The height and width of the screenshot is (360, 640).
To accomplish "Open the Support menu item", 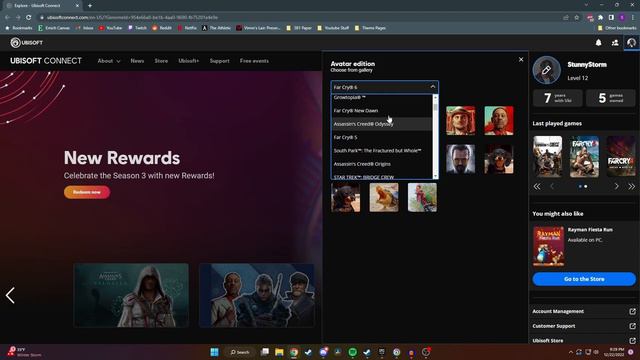I will click(x=220, y=61).
